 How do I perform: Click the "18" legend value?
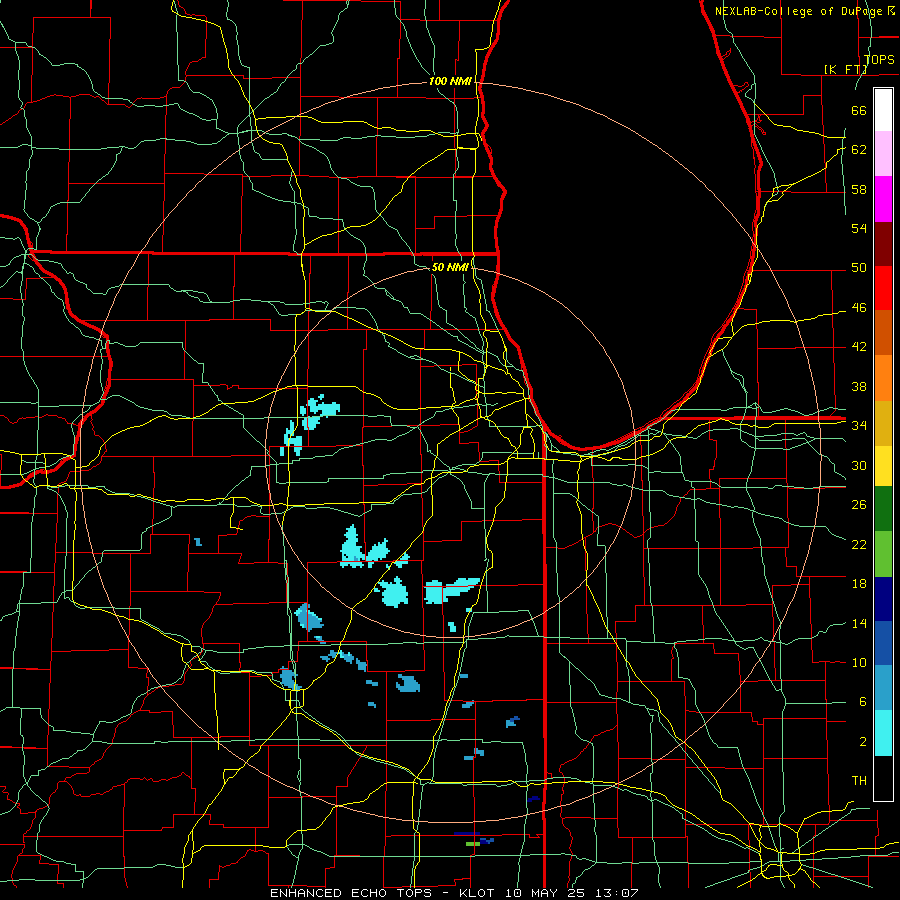pyautogui.click(x=859, y=584)
